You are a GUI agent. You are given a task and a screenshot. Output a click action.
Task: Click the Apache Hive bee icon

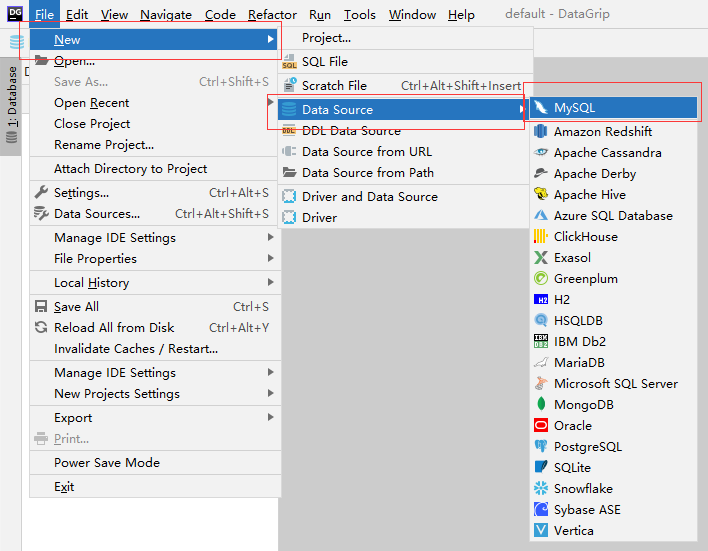click(540, 195)
